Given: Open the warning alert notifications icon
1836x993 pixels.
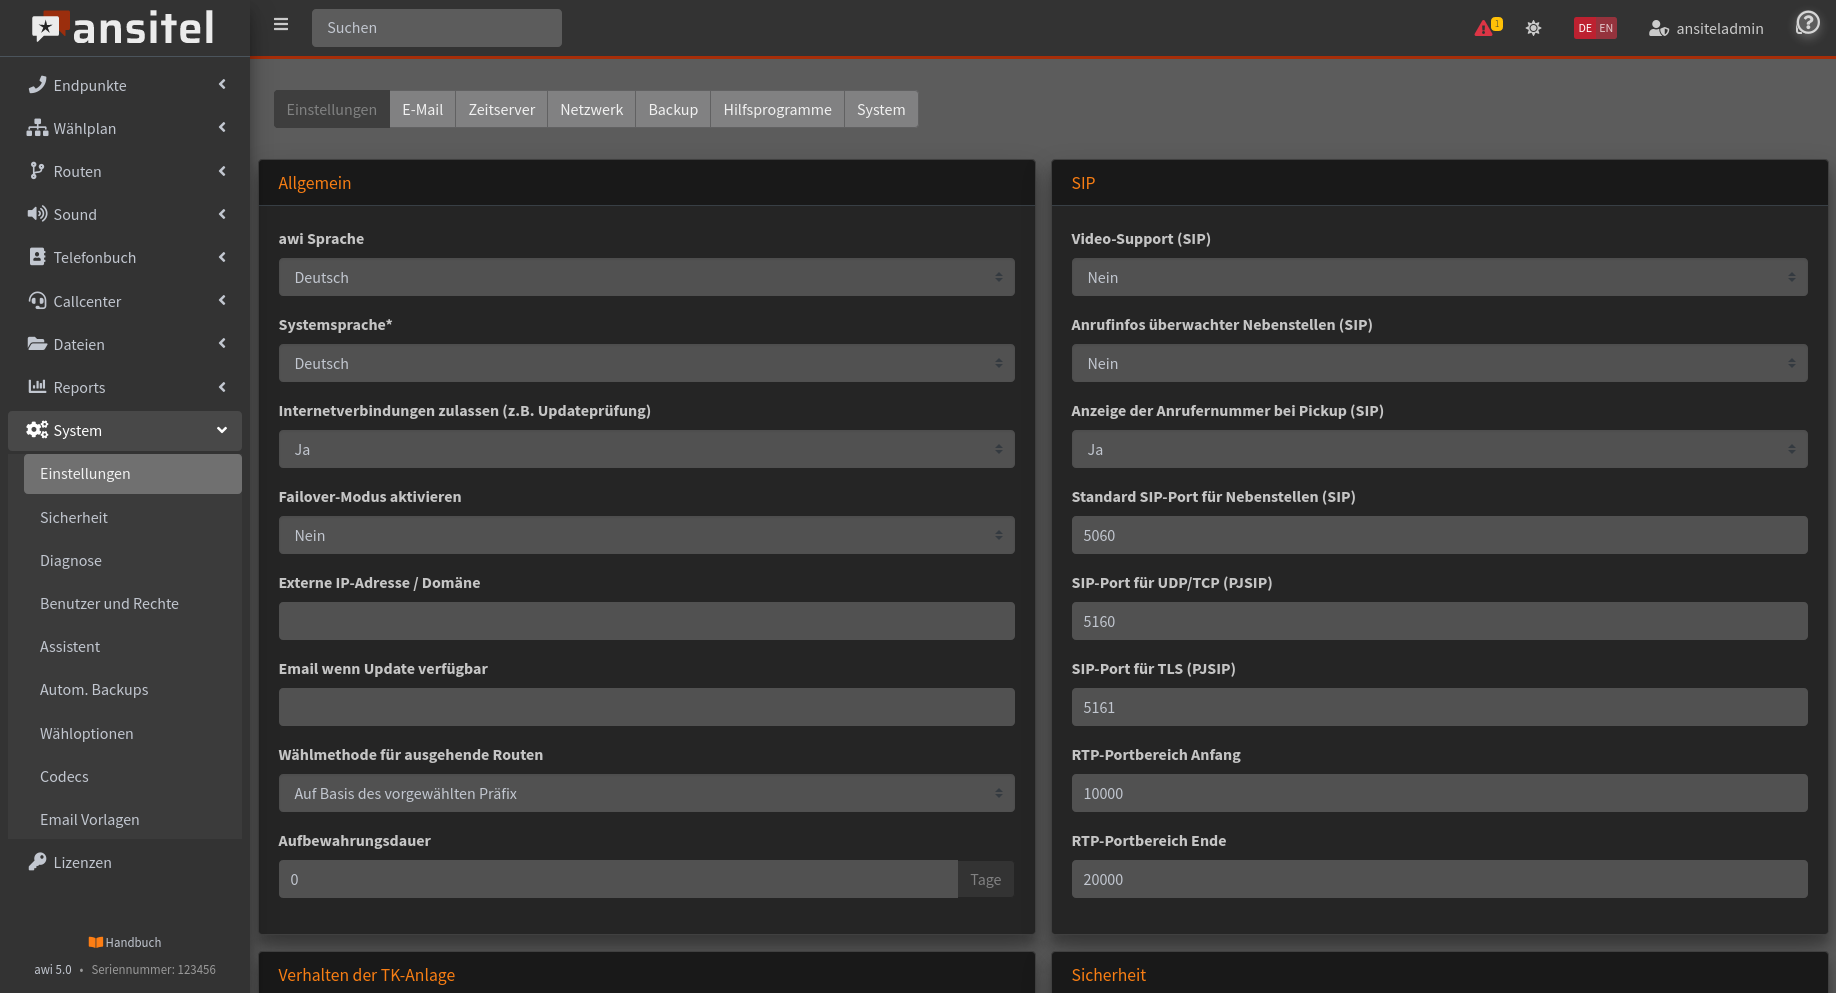Looking at the screenshot, I should pyautogui.click(x=1485, y=28).
